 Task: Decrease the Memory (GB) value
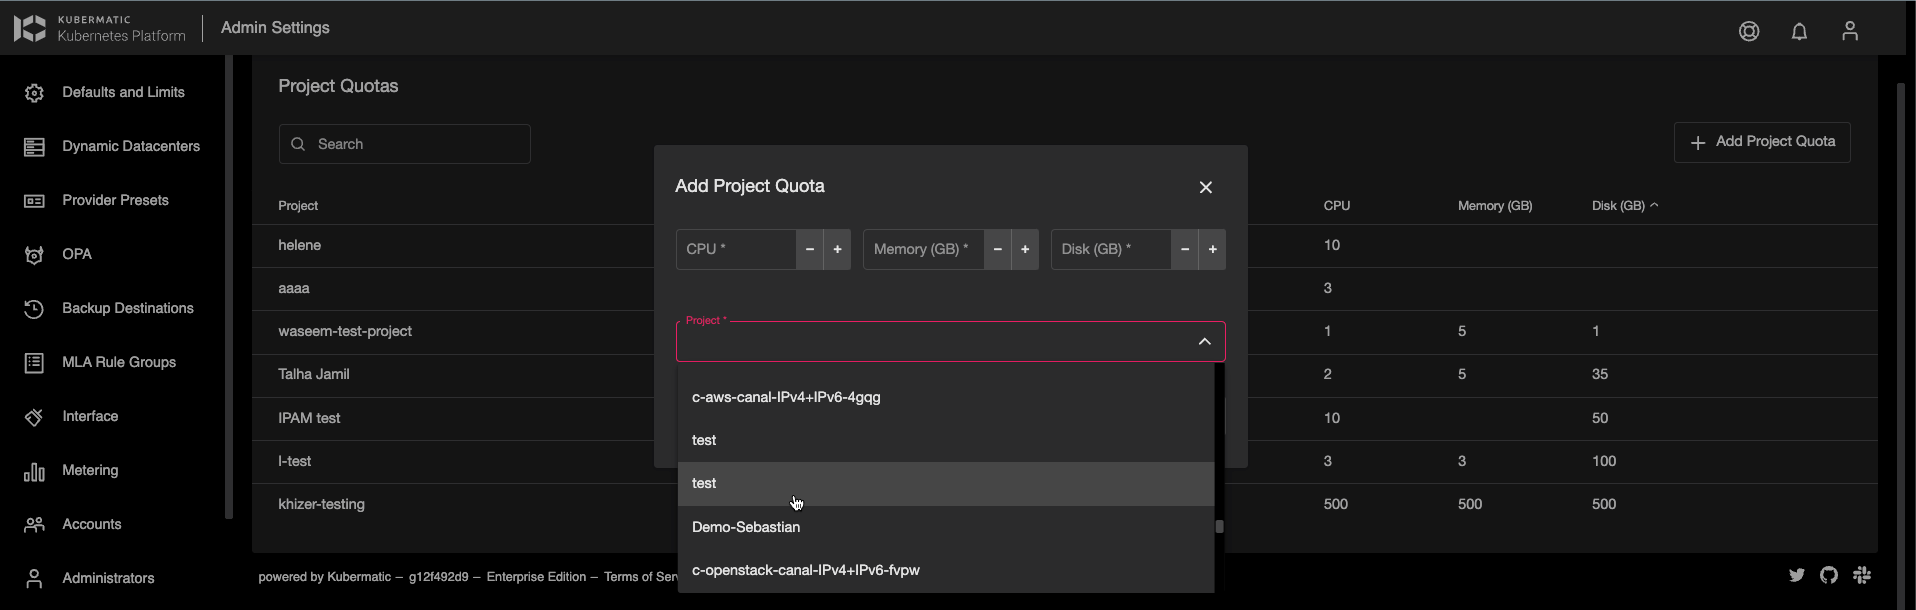tap(997, 249)
